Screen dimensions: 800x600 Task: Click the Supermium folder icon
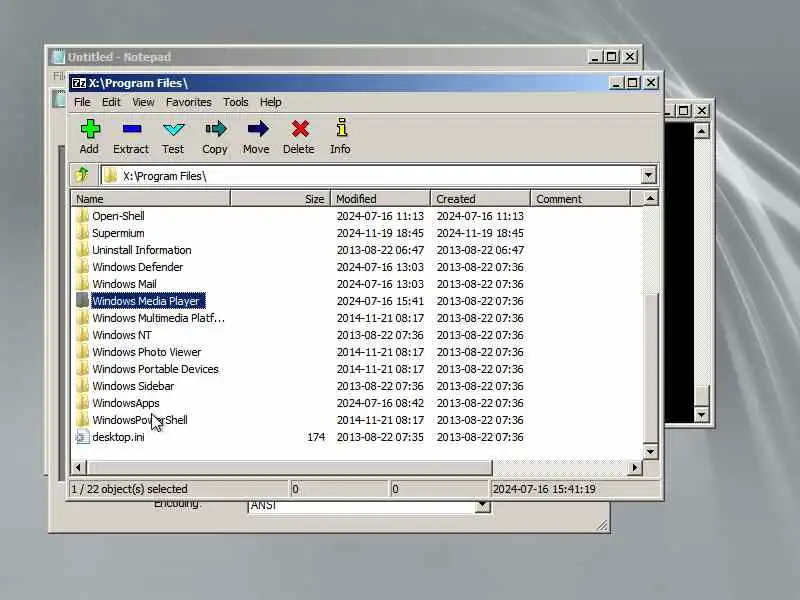(x=82, y=233)
